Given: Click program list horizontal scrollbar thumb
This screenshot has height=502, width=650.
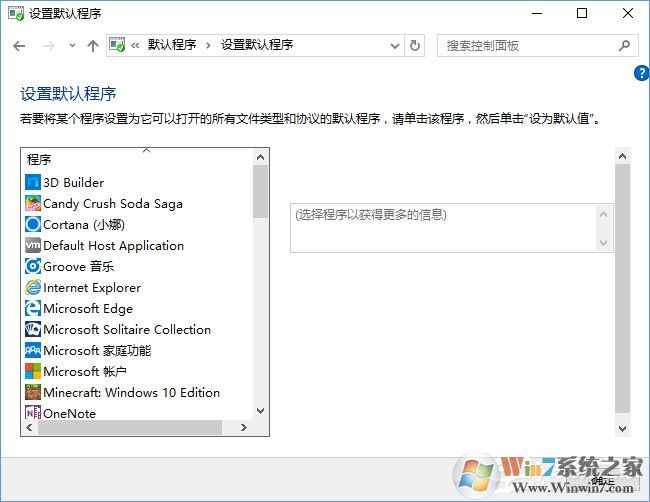Looking at the screenshot, I should click(x=130, y=427).
